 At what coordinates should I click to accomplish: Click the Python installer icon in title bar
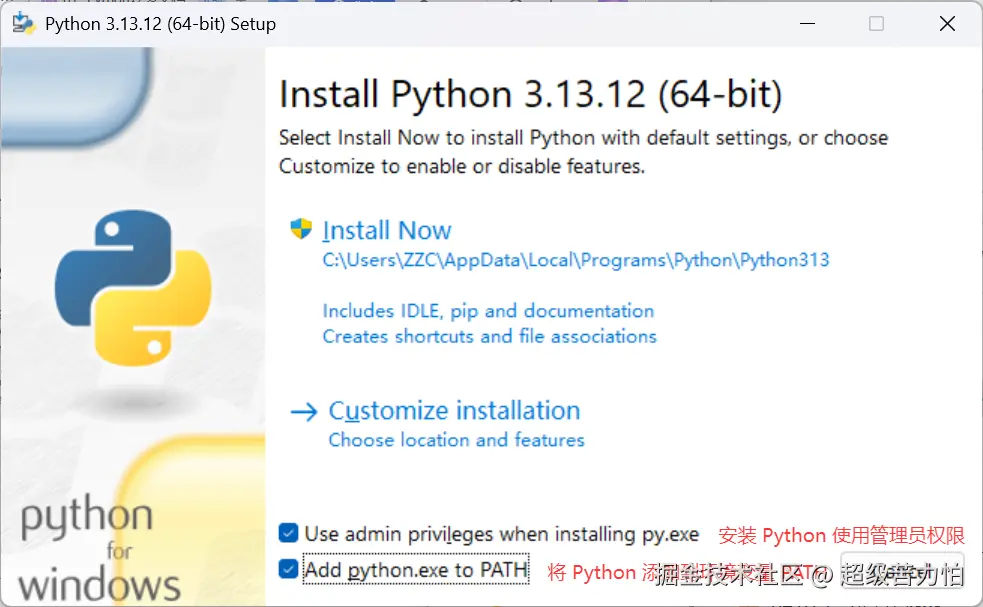[24, 24]
